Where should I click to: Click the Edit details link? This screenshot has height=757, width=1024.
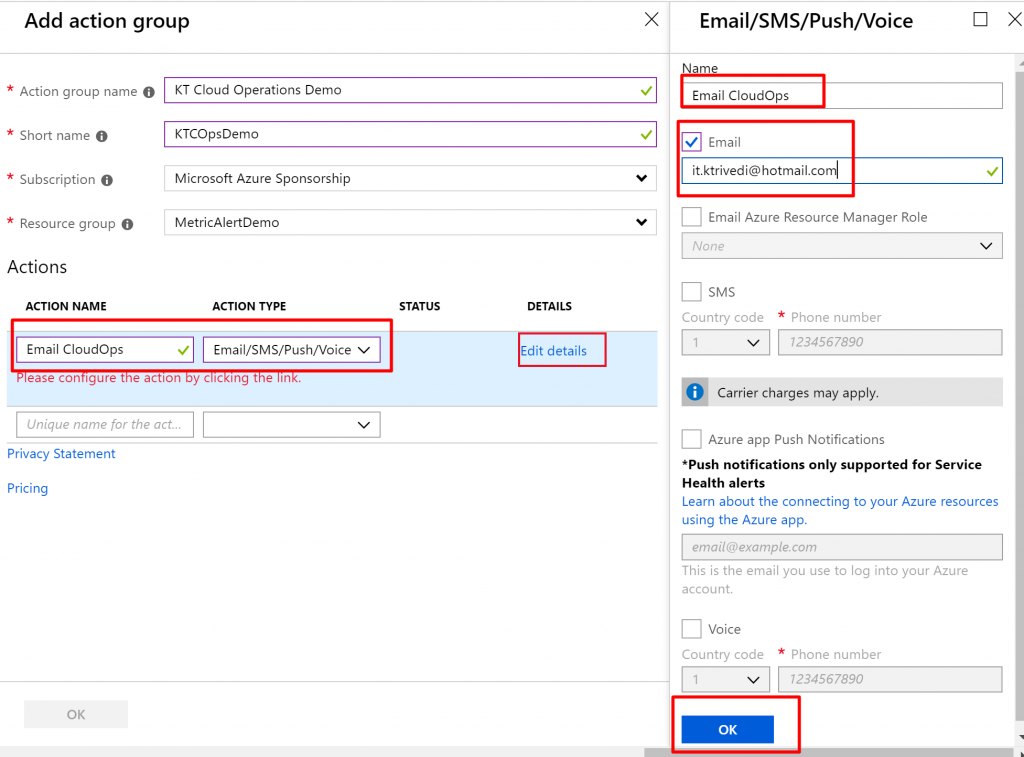(553, 351)
